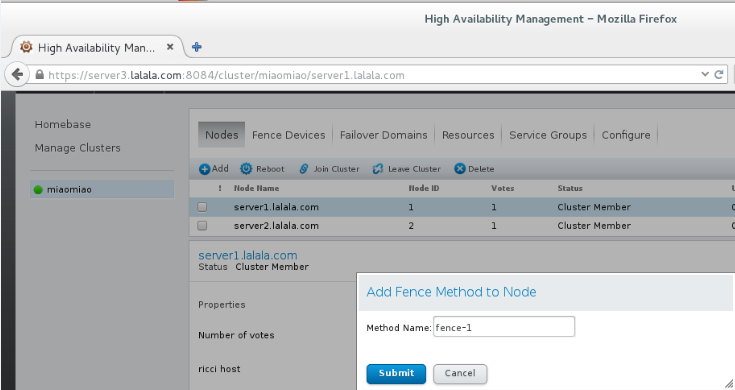The height and width of the screenshot is (390, 735).
Task: Click Cluster Member status for server1 row
Action: pos(594,207)
